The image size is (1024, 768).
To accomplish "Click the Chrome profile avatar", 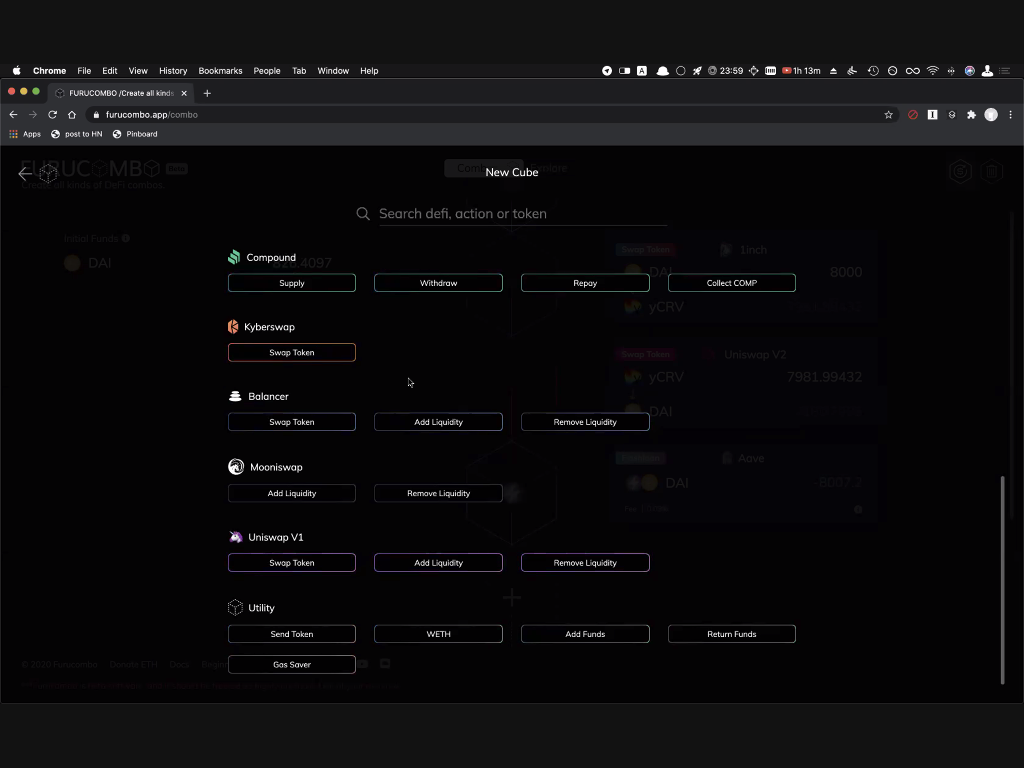I will 991,114.
